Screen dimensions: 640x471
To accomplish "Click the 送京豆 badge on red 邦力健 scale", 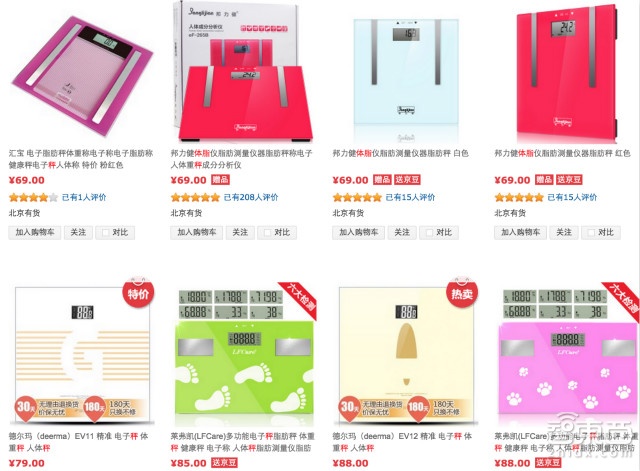I will pyautogui.click(x=569, y=180).
